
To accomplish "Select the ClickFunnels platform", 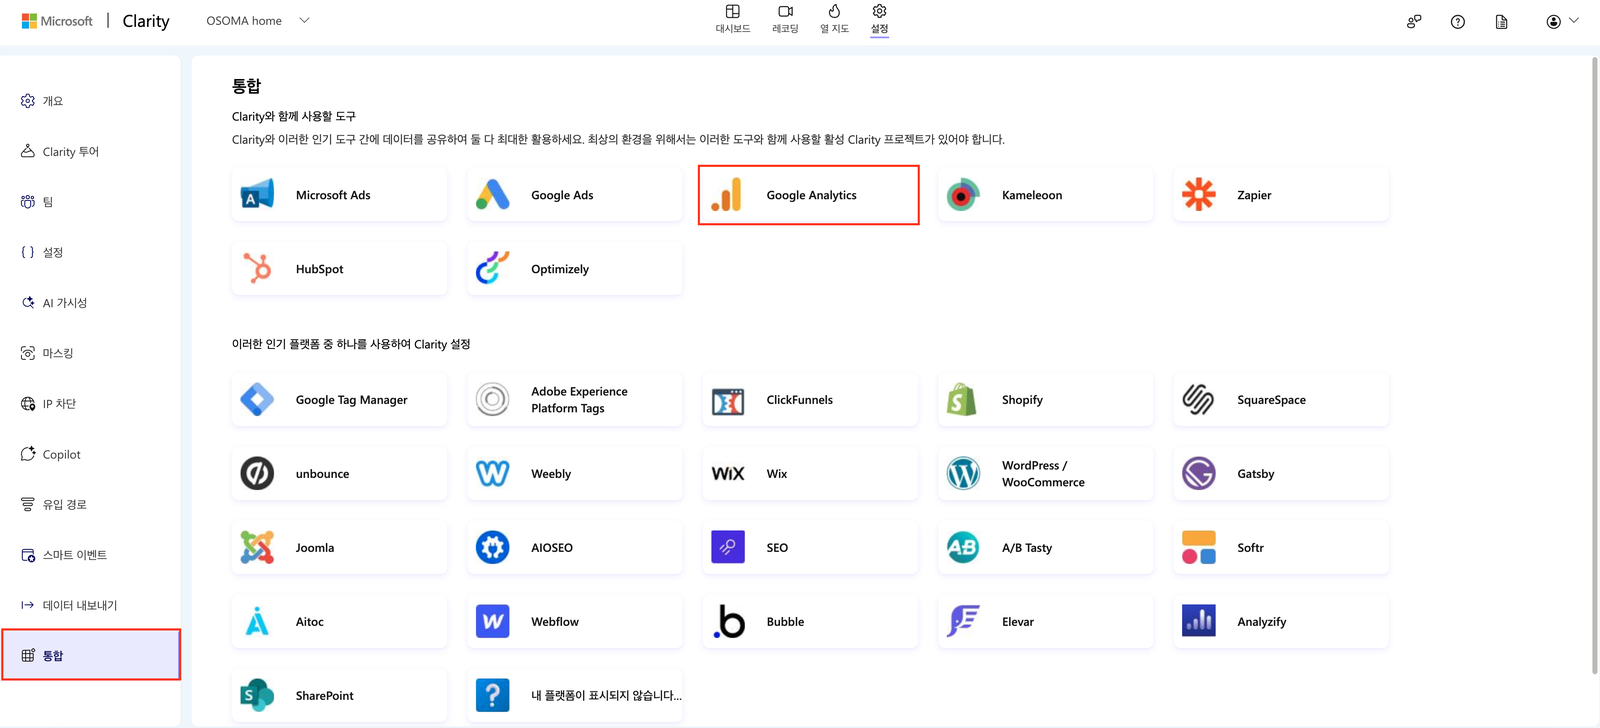I will click(809, 400).
